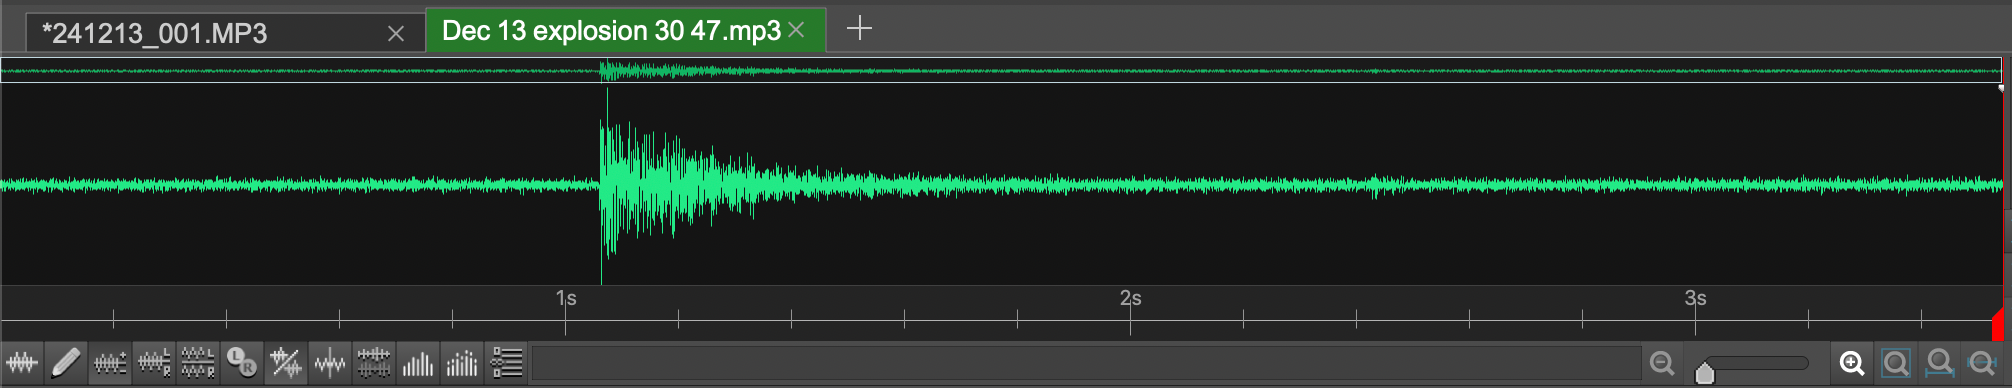Select the Dec 13 explosion 30 47.mp3 tab
2012x388 pixels.
click(611, 31)
